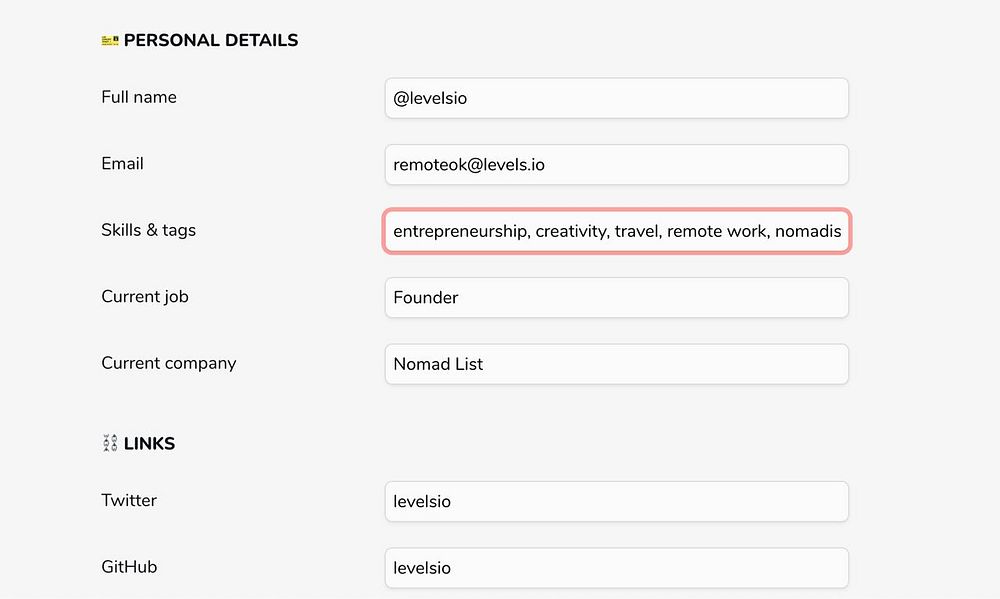Click the LINKS section heading
The height and width of the screenshot is (599, 1000).
coord(149,444)
